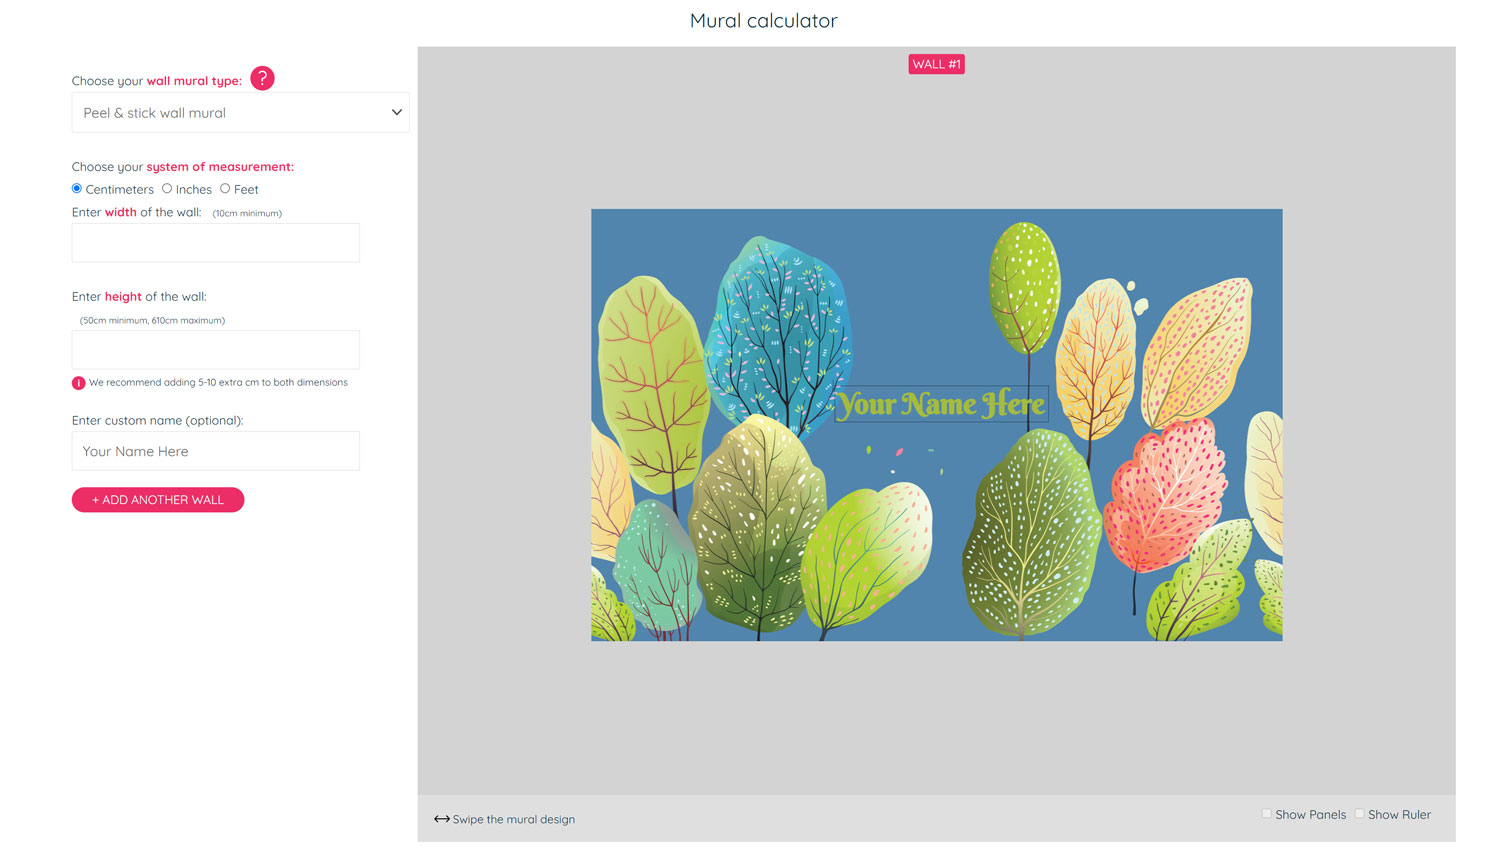Enable the Show Panels checkbox
The width and height of the screenshot is (1500, 862).
pos(1266,814)
